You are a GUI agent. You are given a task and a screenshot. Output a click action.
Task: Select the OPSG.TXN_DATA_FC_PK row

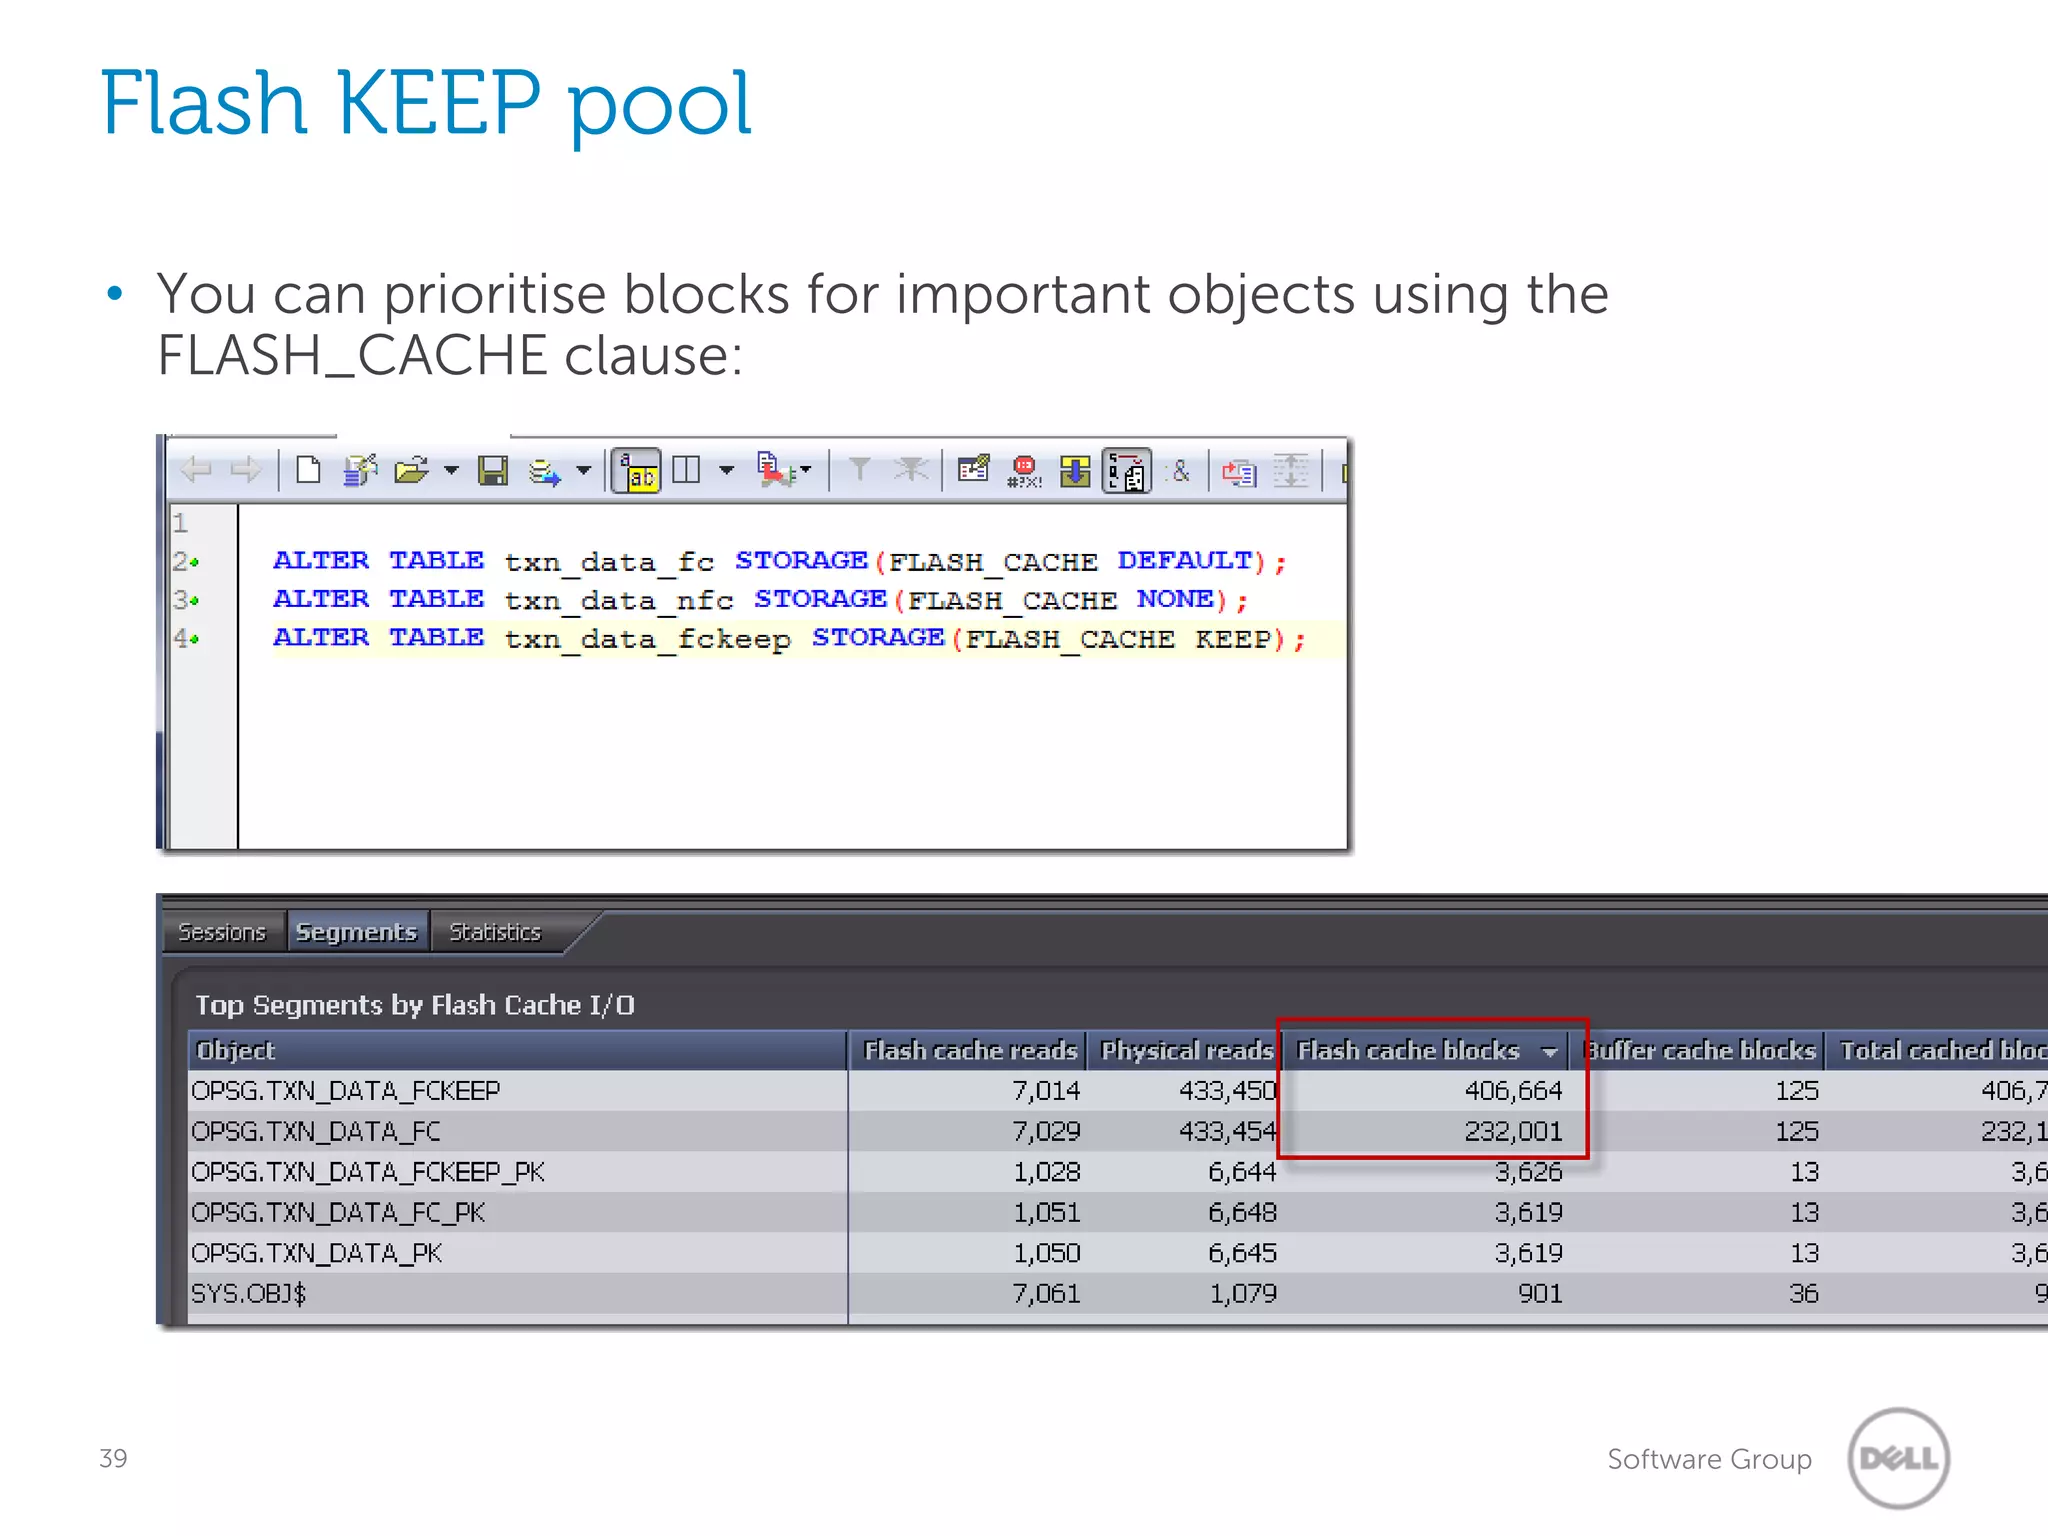1118,1212
